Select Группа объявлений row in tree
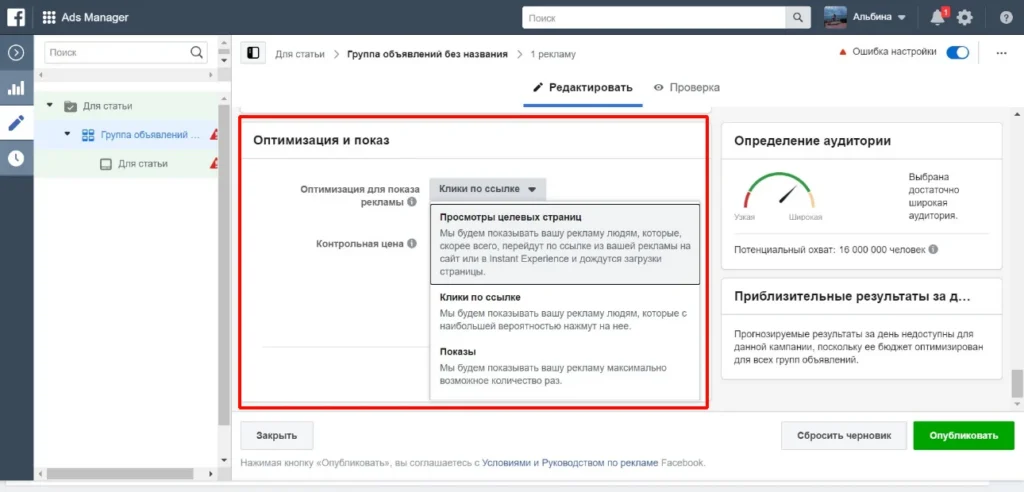Screen dimensions: 1024x492 click(x=127, y=135)
